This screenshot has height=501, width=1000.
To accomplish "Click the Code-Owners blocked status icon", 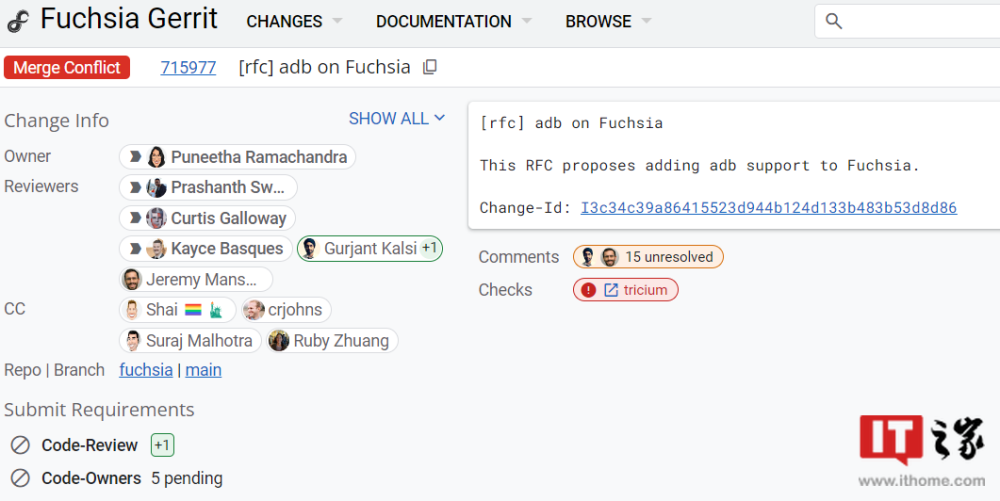I will click(20, 478).
